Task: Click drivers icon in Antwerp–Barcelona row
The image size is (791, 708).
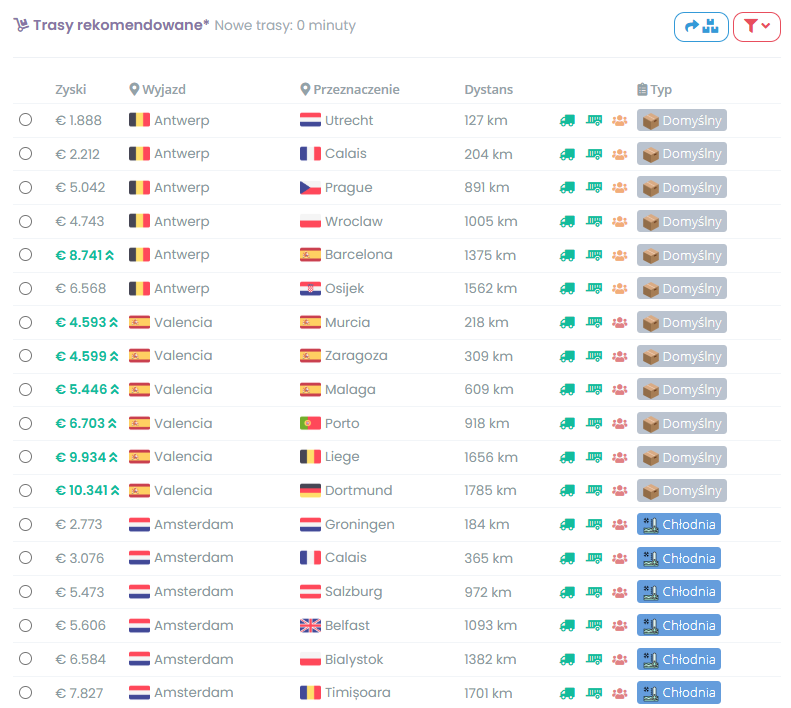Action: (x=619, y=255)
